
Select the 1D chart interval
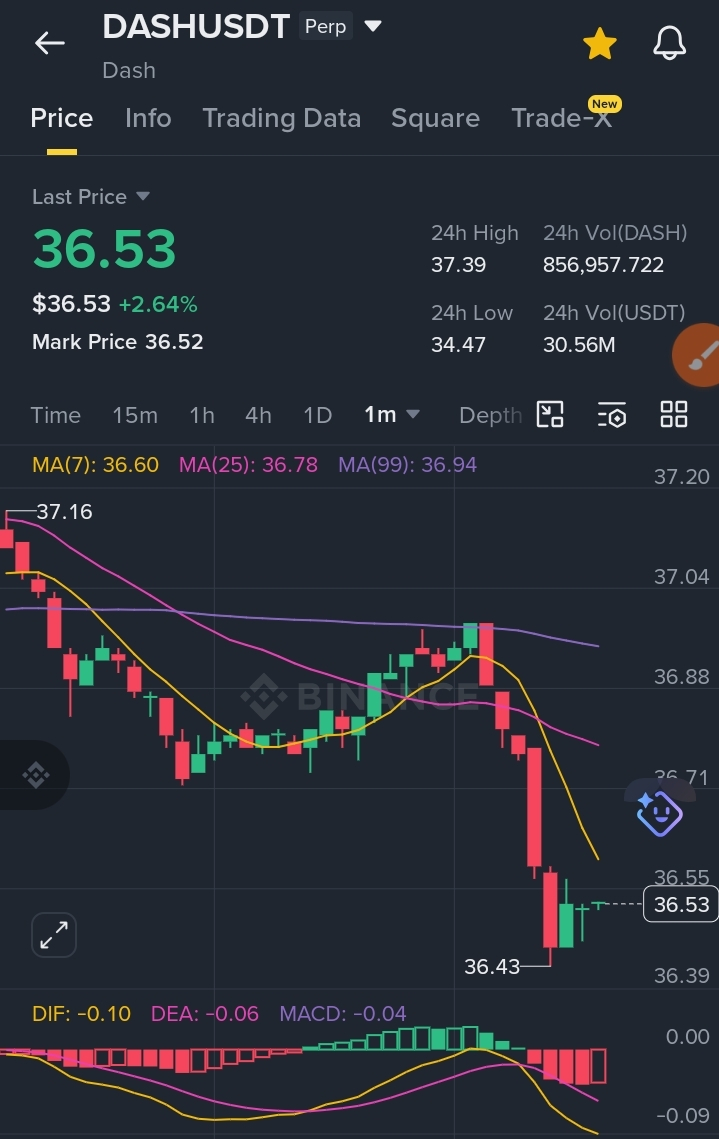(x=317, y=415)
